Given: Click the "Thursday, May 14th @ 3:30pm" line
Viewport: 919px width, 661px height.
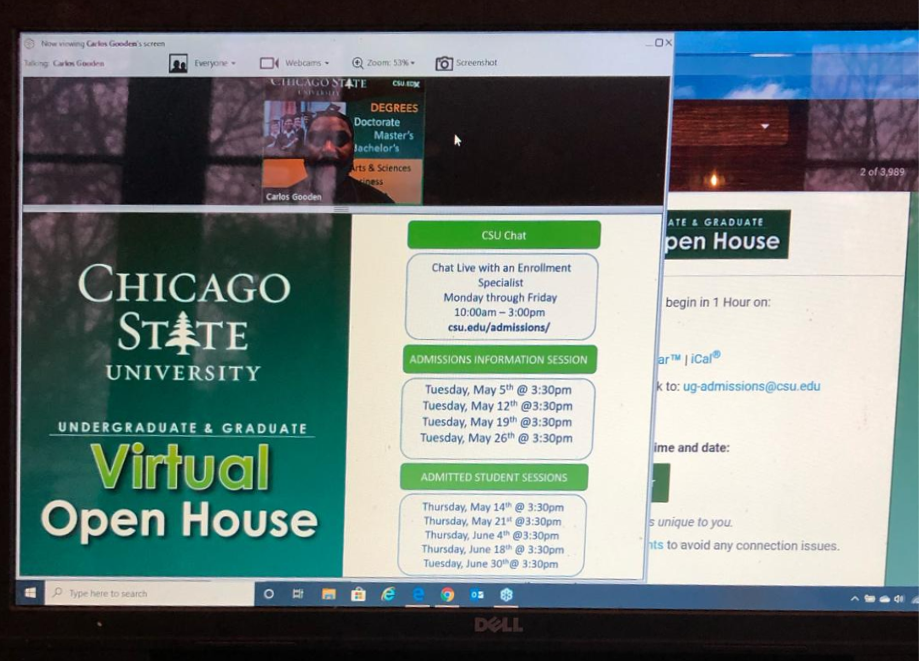Looking at the screenshot, I should pyautogui.click(x=493, y=507).
